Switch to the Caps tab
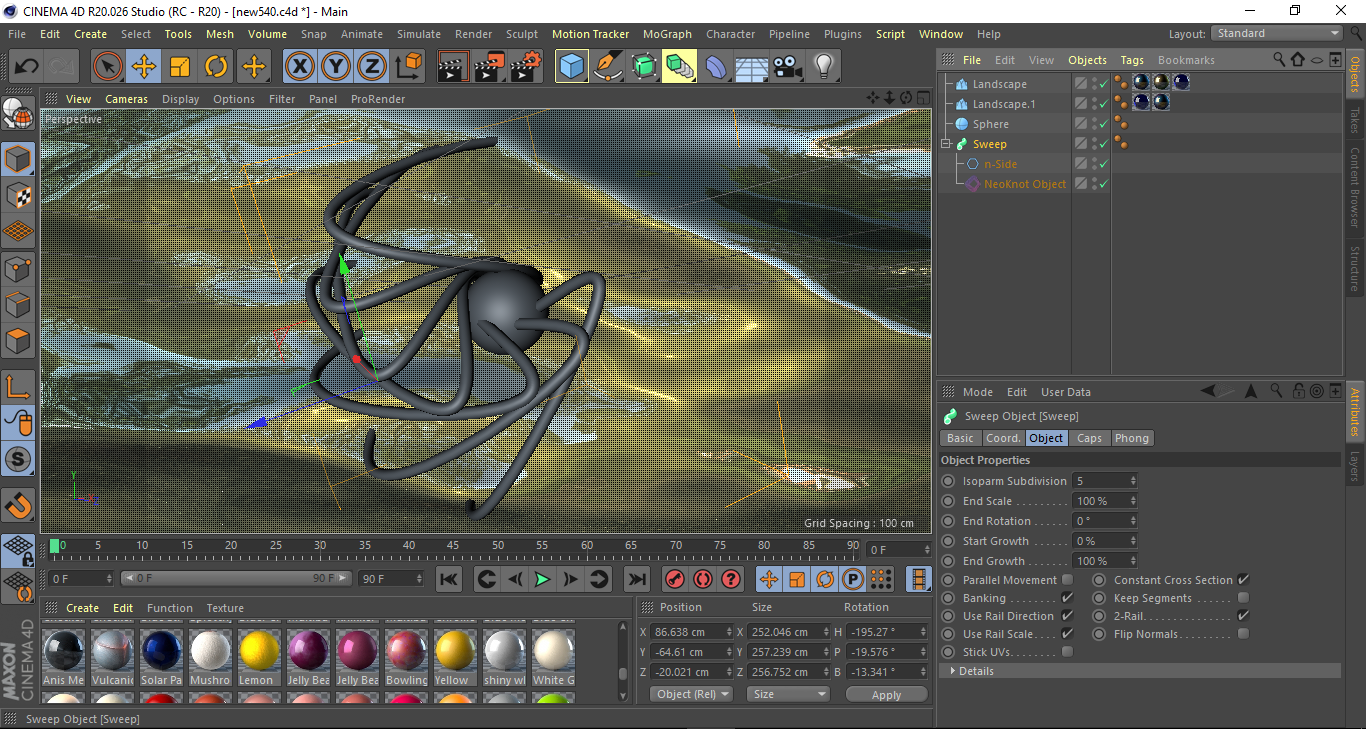Screen dimensions: 1366x729 pos(1089,438)
